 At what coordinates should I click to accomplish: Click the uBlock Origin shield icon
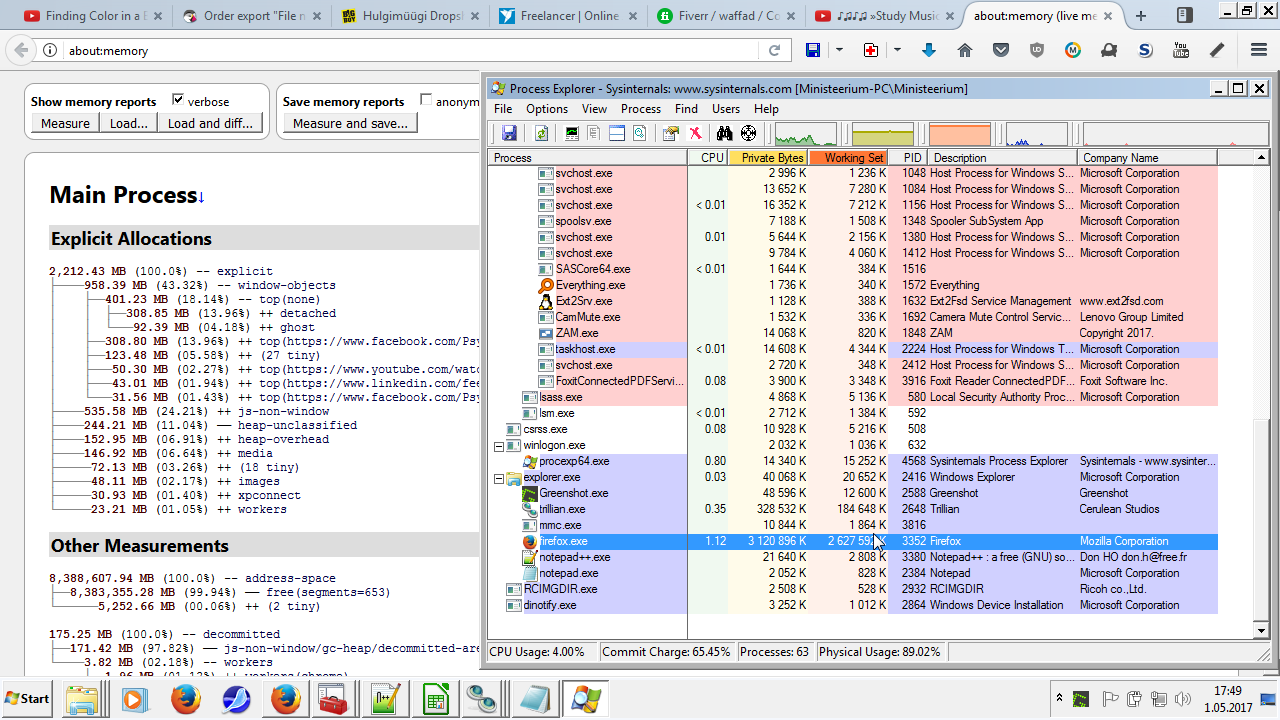tap(1036, 50)
